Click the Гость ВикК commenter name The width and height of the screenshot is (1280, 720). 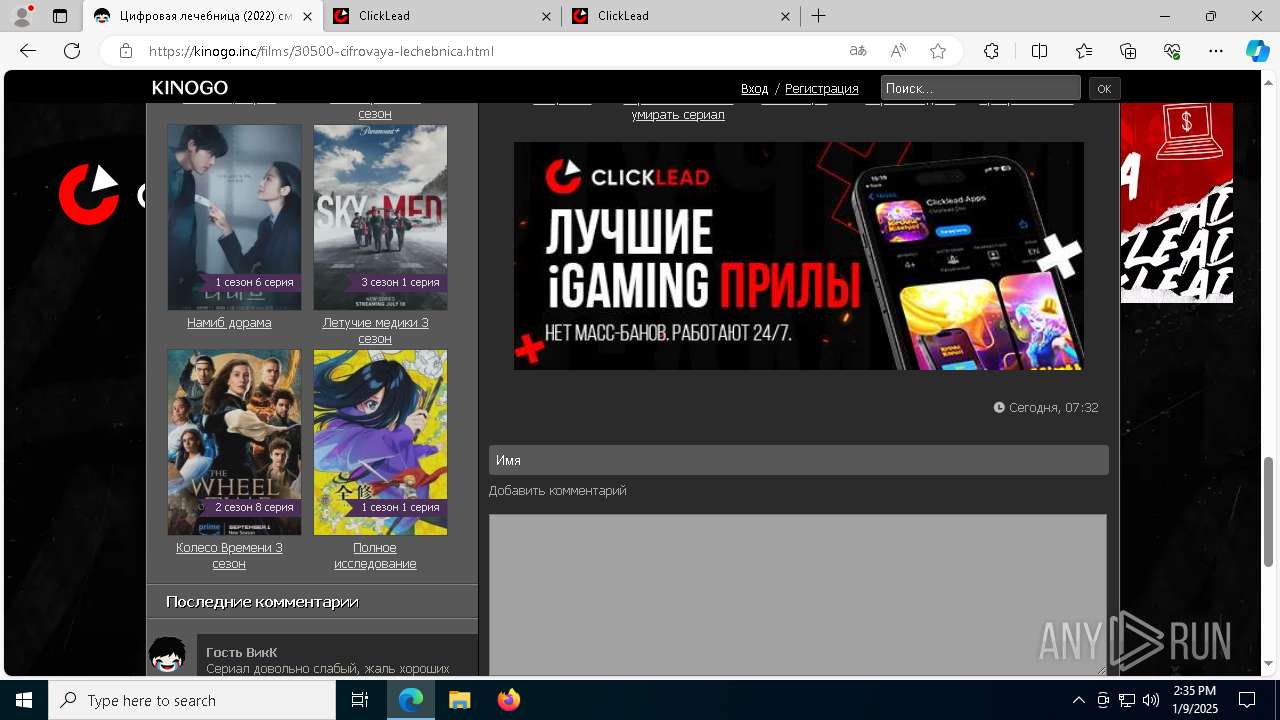242,652
